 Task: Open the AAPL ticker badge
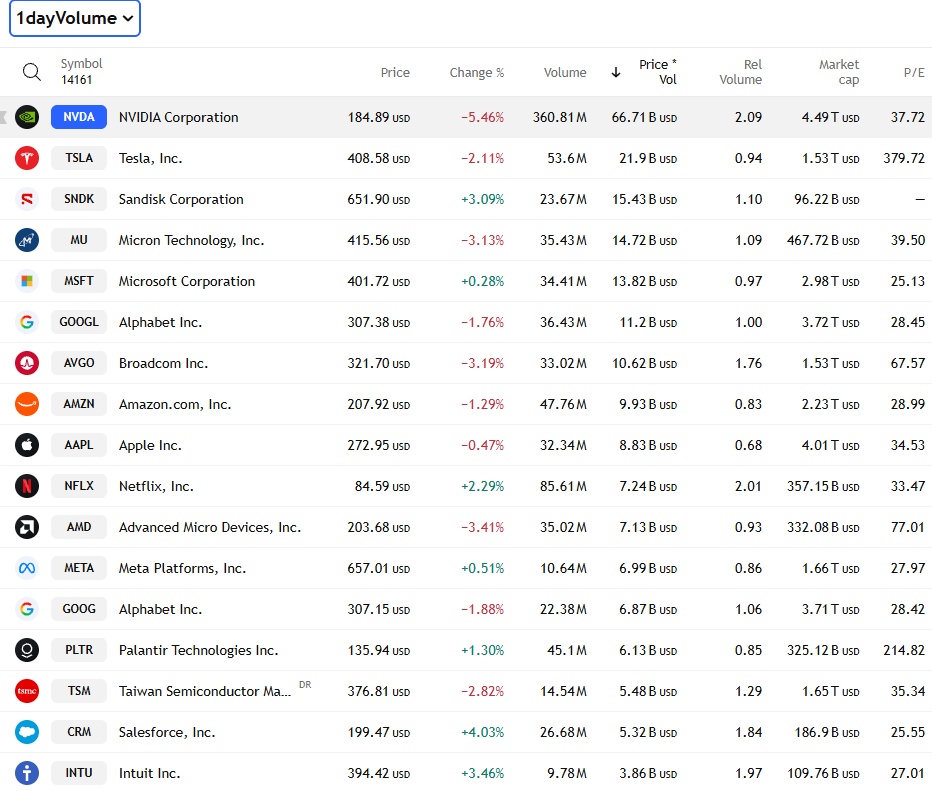click(79, 445)
